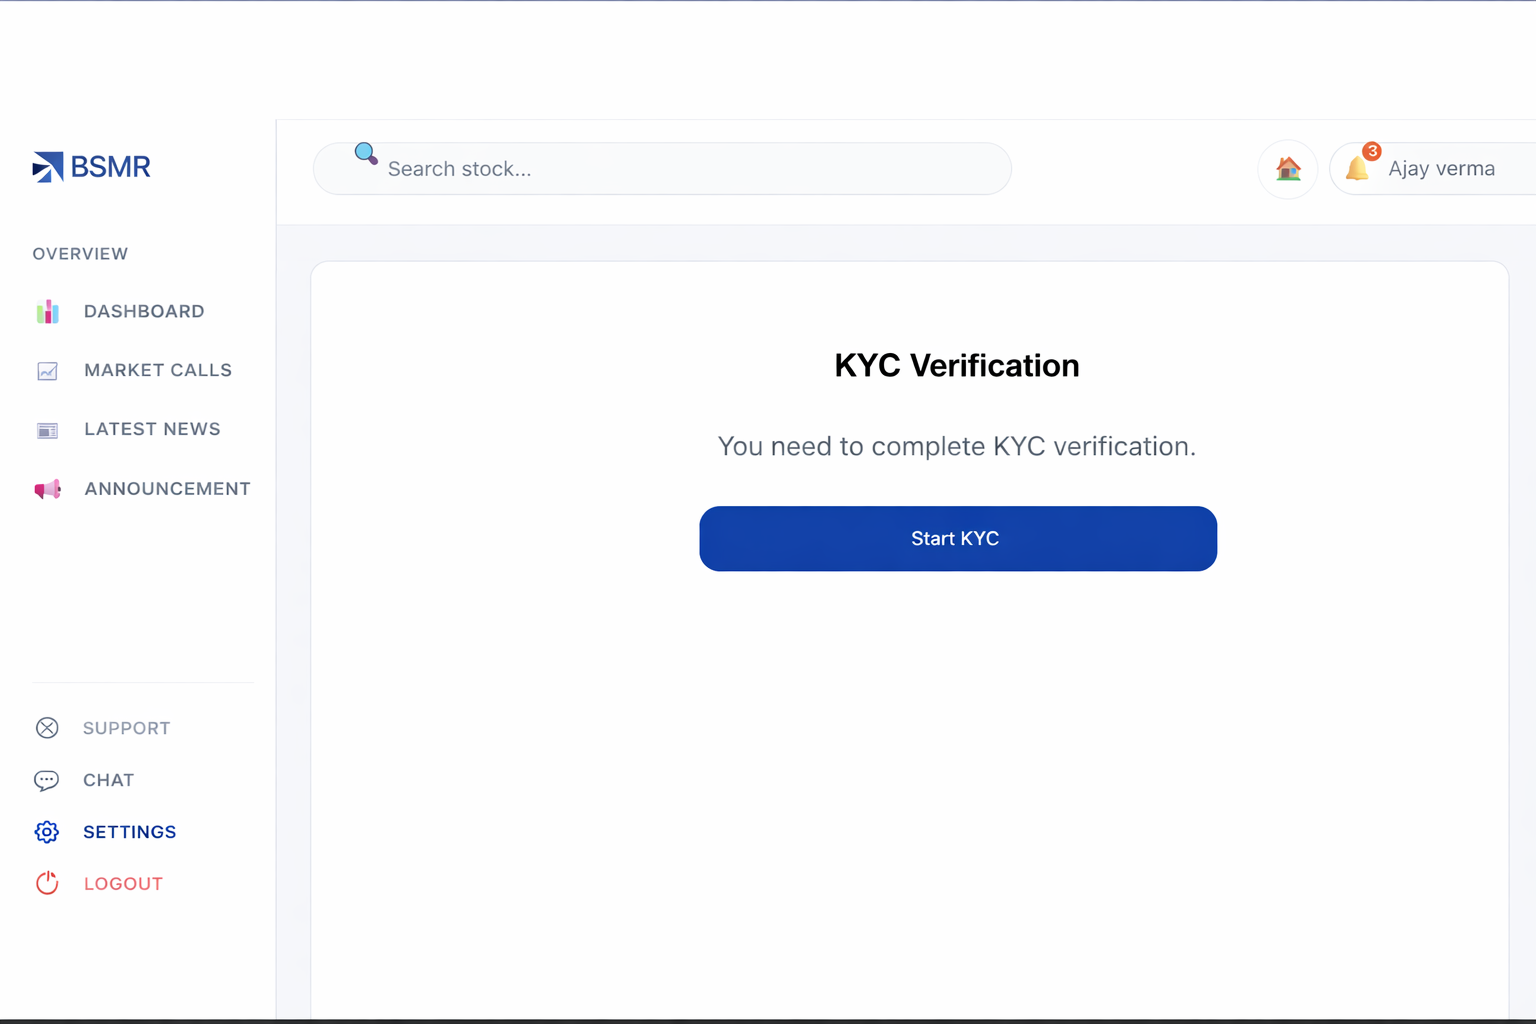Open the Ajay verma profile menu
Screen dimensions: 1536x1024
[1441, 169]
